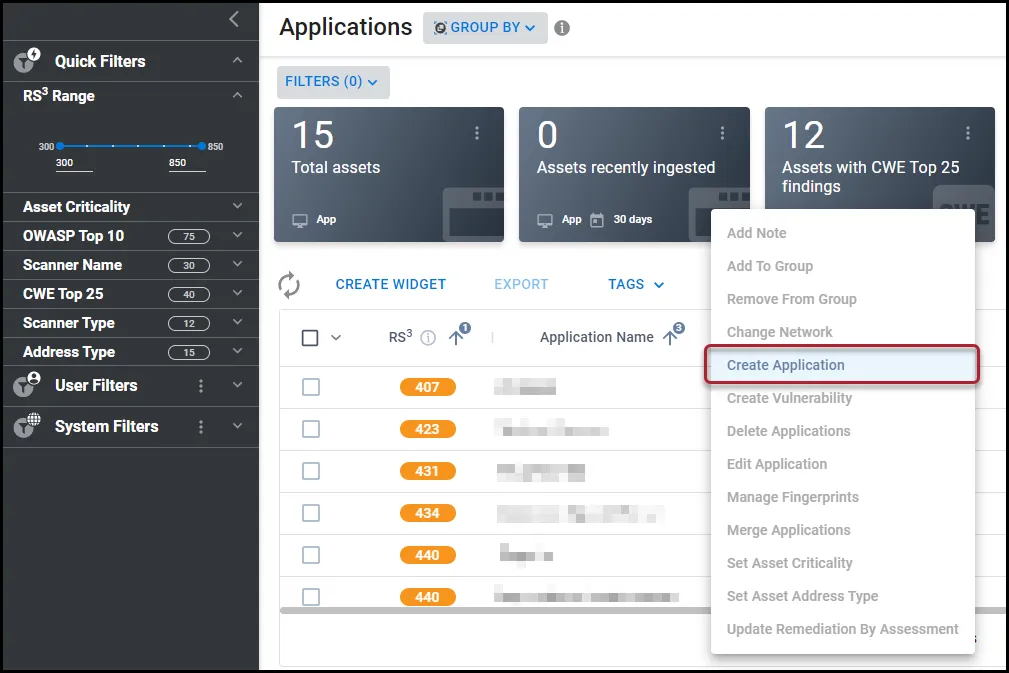The image size is (1009, 673).
Task: Click the User Filters funnel icon
Action: [x=26, y=385]
